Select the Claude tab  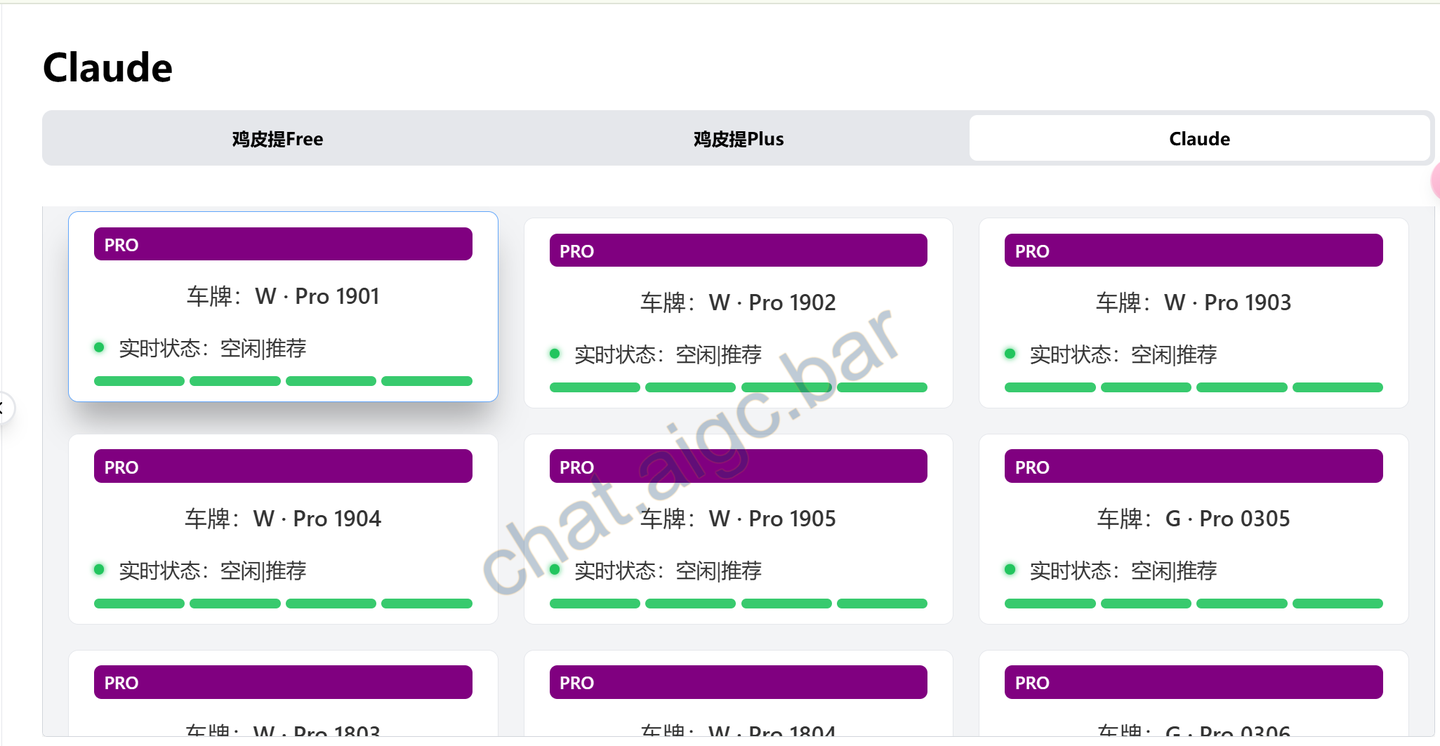[x=1199, y=138]
